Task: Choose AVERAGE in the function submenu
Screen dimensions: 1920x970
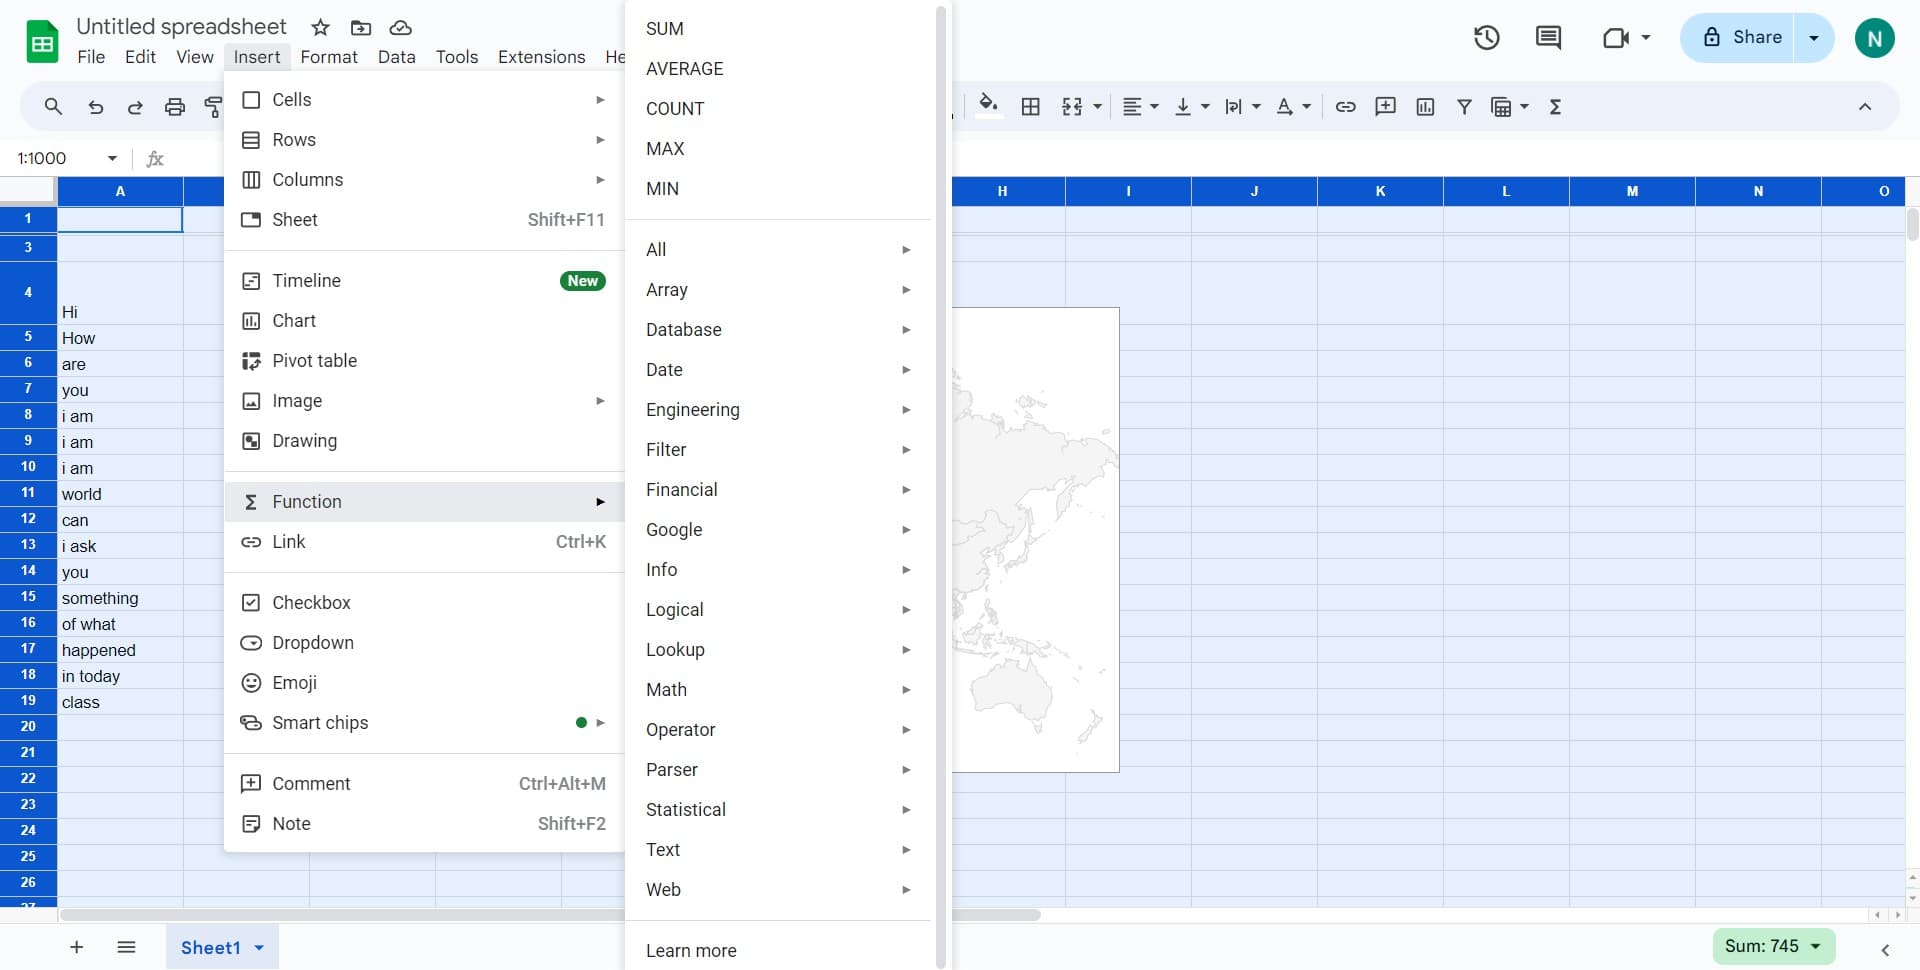Action: 684,69
